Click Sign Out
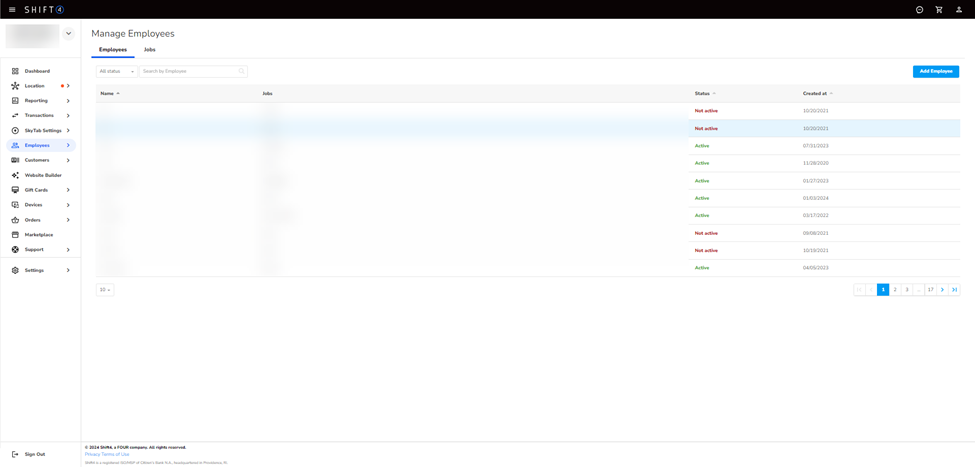Viewport: 975px width, 467px height. [35, 455]
